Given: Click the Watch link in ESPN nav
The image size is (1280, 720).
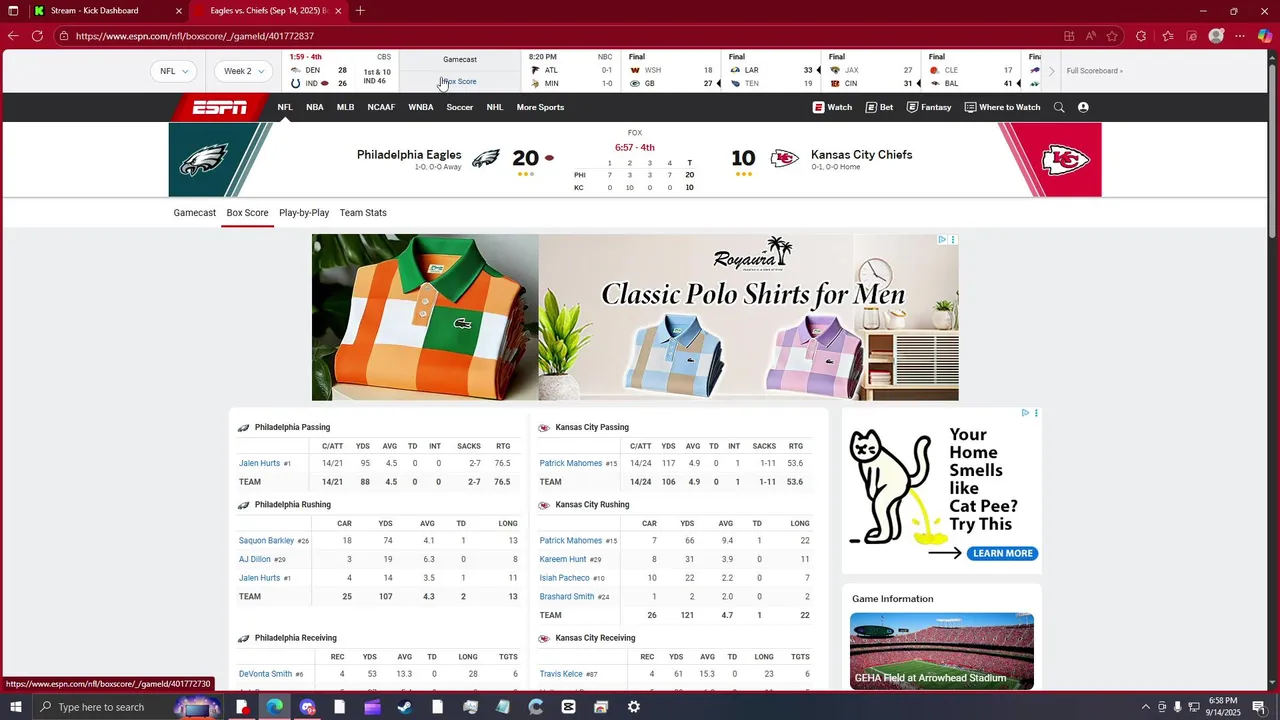Looking at the screenshot, I should click(x=832, y=107).
